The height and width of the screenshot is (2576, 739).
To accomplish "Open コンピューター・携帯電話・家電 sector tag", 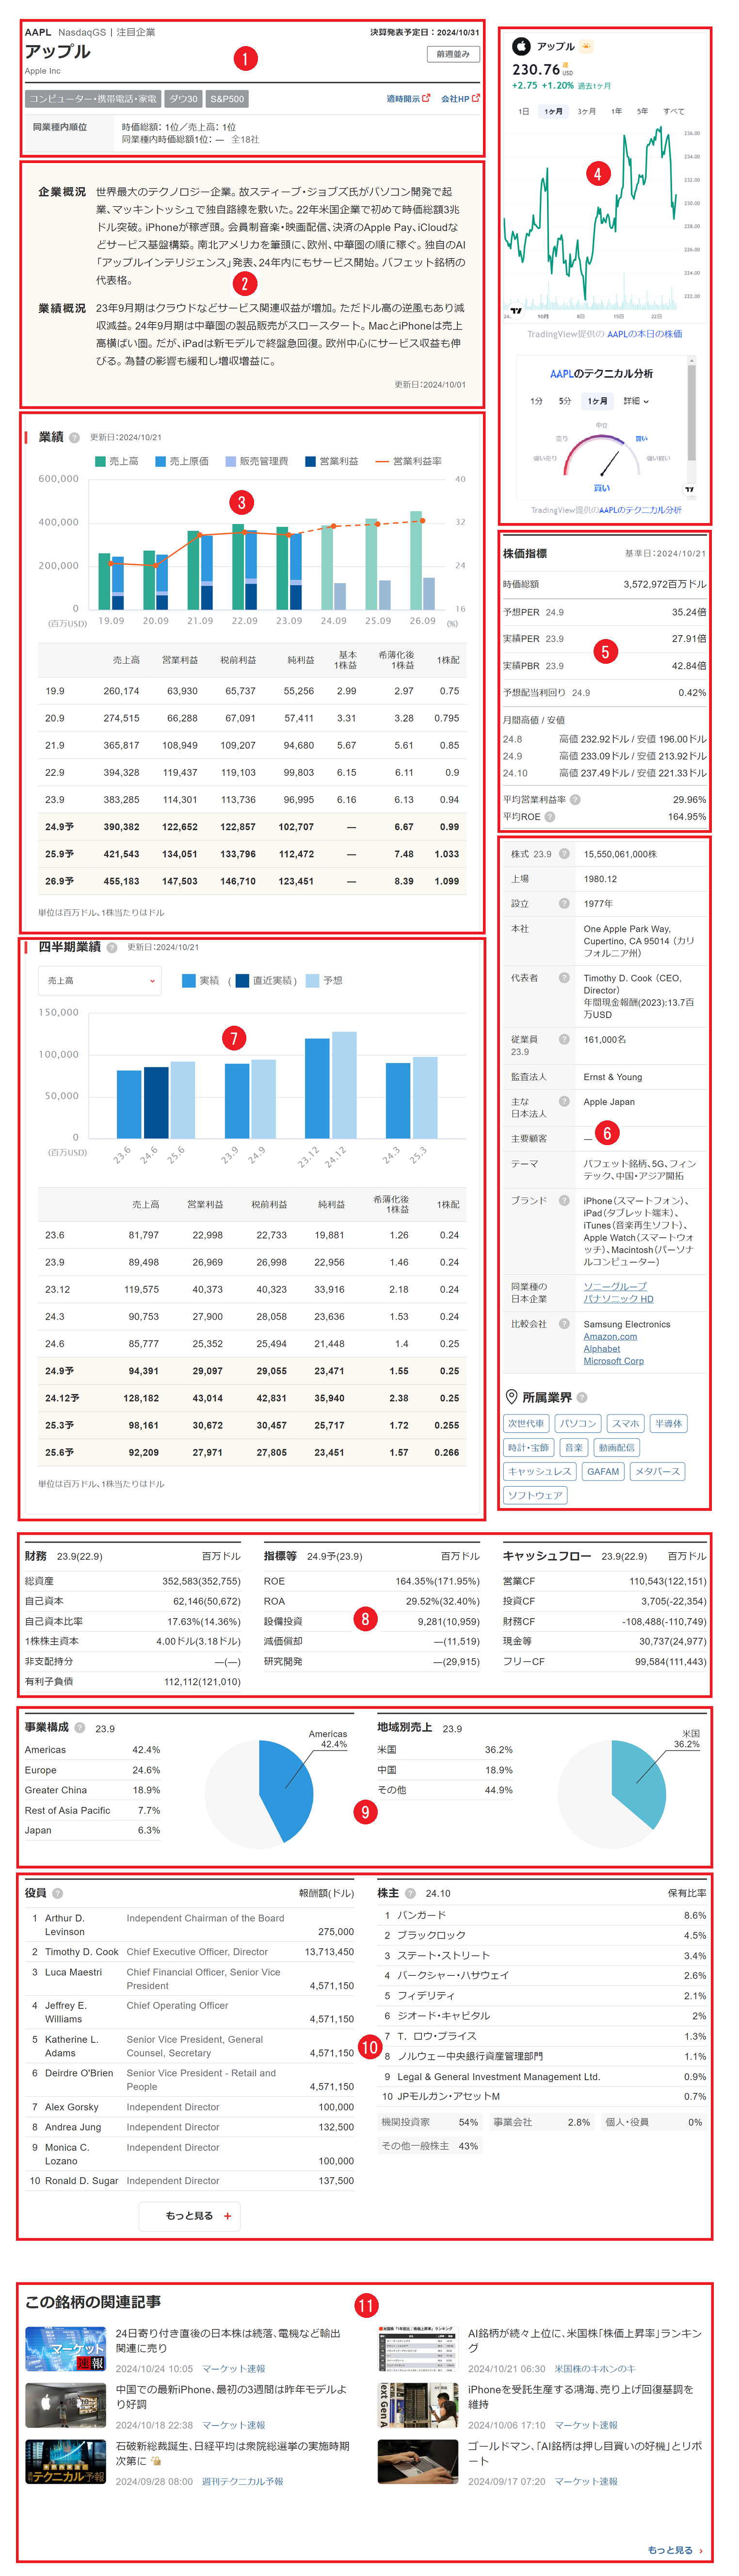I will pyautogui.click(x=92, y=99).
